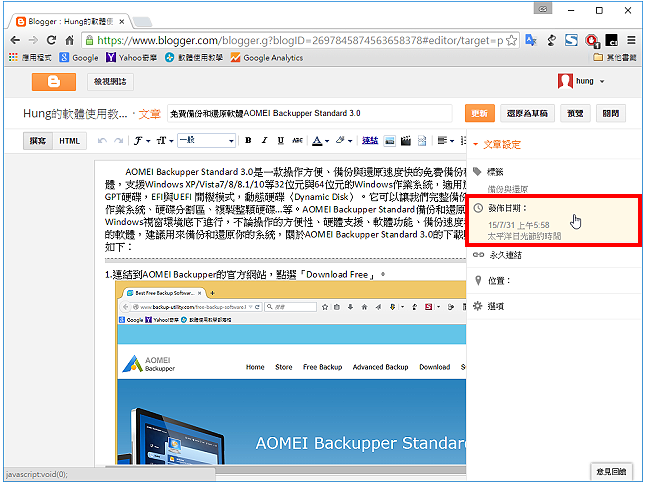Click the 文章 posts breadcrumb link
This screenshot has width=646, height=484.
point(149,114)
